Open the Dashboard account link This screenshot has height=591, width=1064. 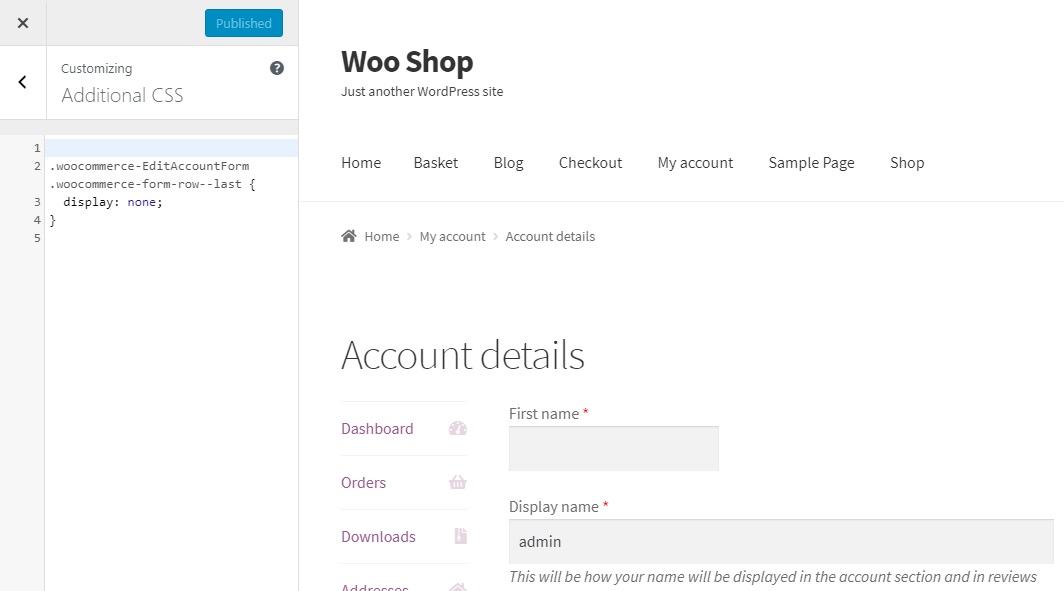coord(377,429)
